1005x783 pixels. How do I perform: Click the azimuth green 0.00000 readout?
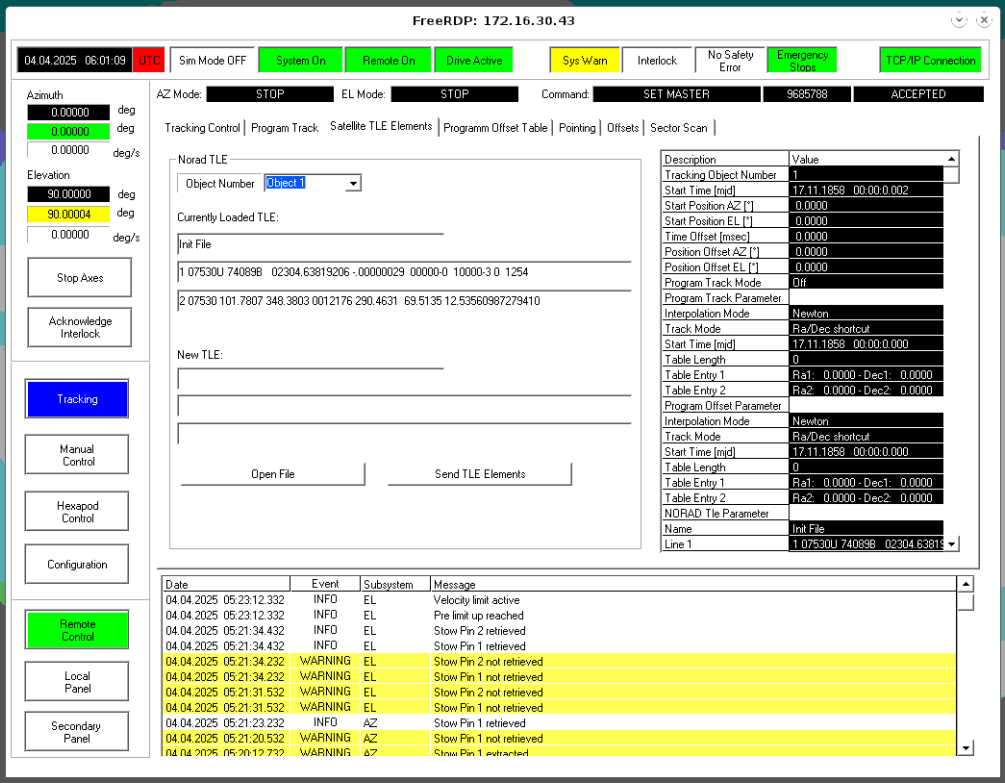click(x=69, y=131)
